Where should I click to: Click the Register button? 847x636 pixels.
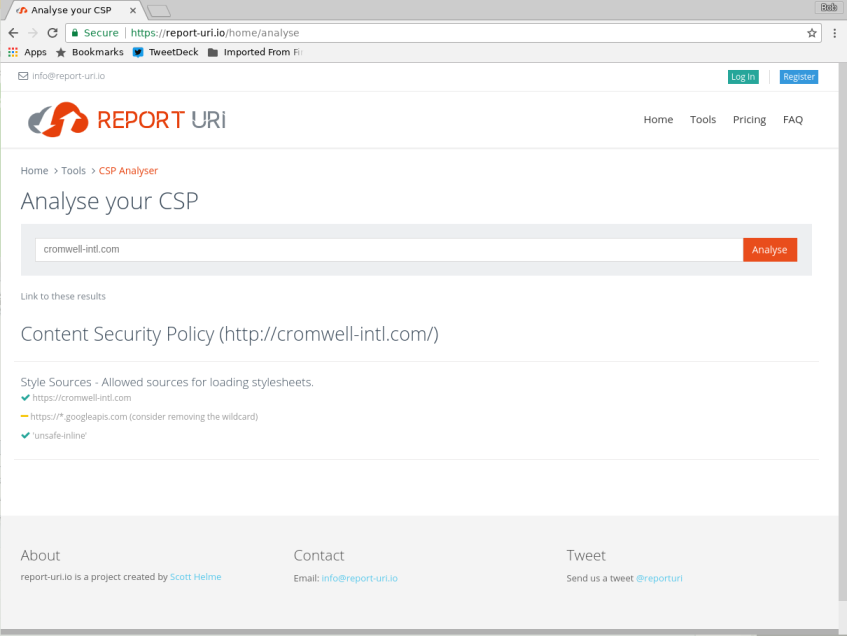(799, 77)
